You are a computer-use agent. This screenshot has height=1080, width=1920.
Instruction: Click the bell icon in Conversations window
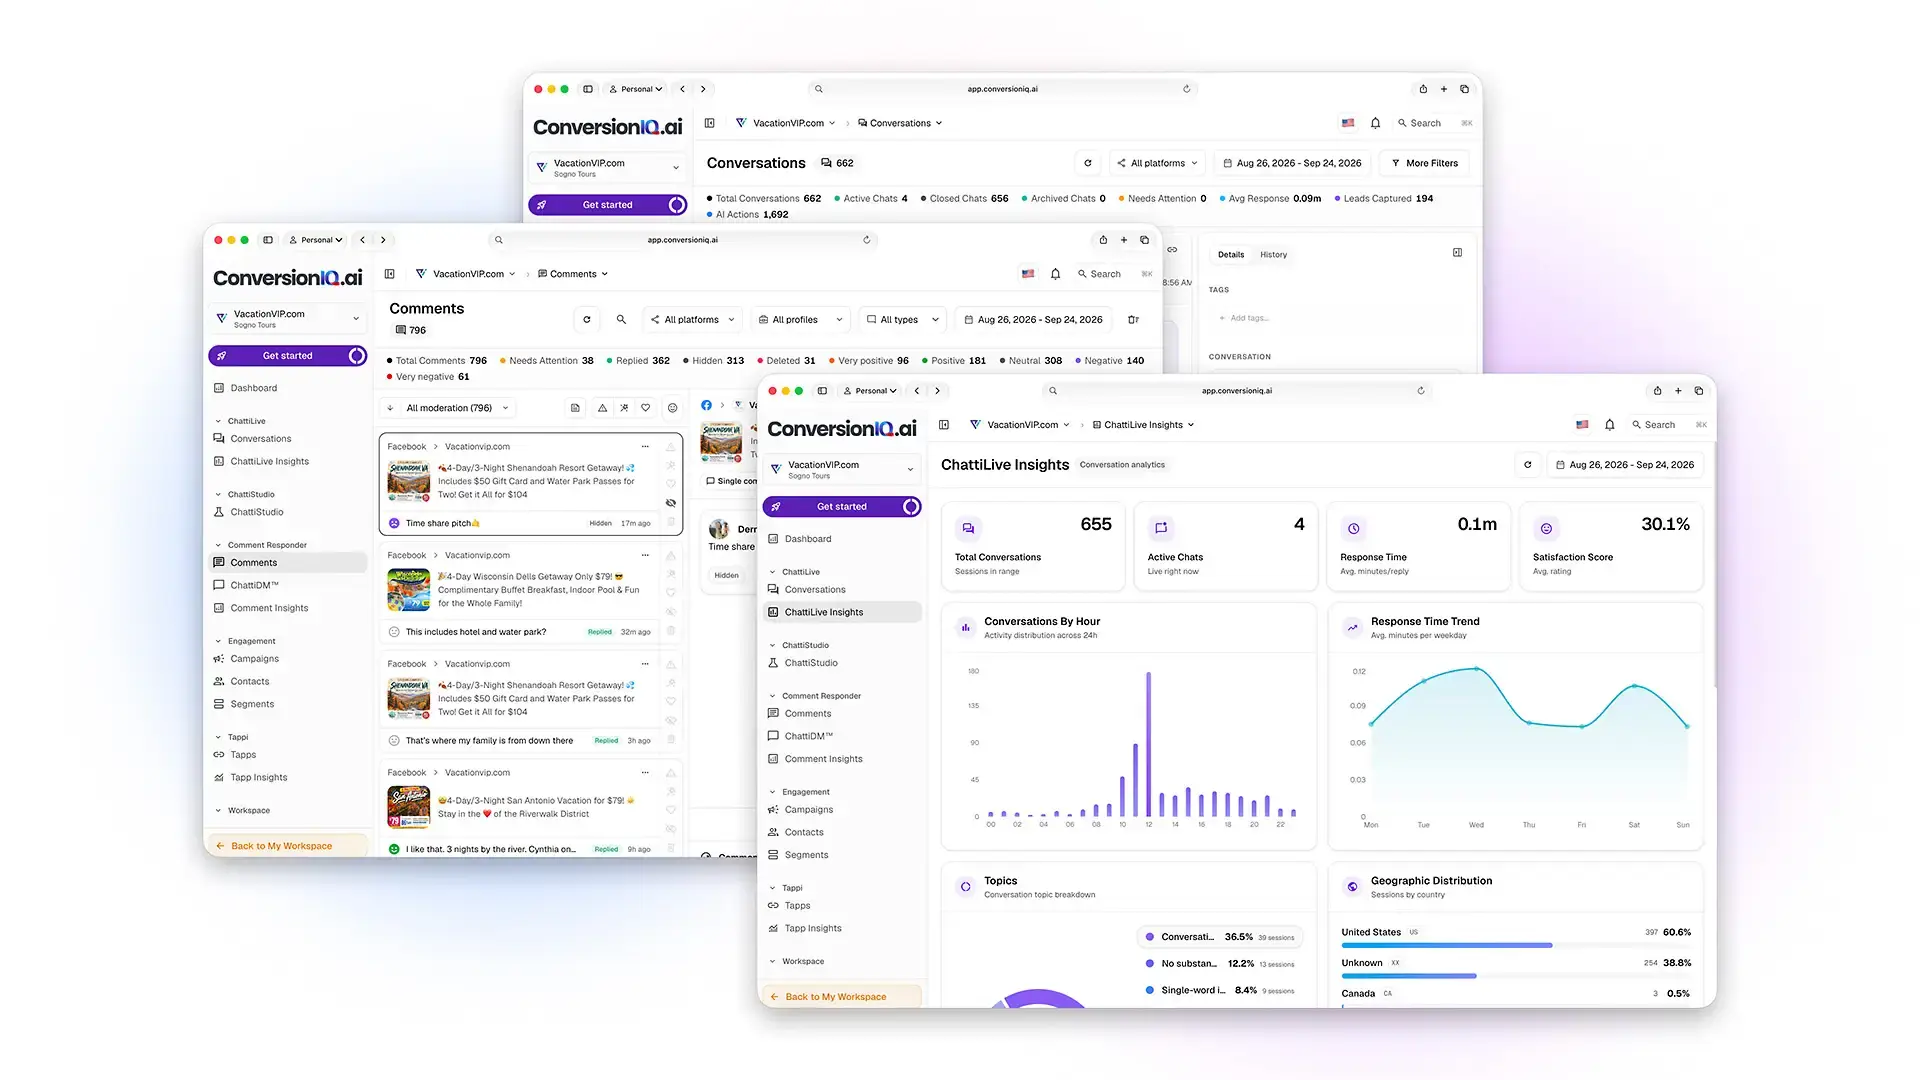(1375, 123)
